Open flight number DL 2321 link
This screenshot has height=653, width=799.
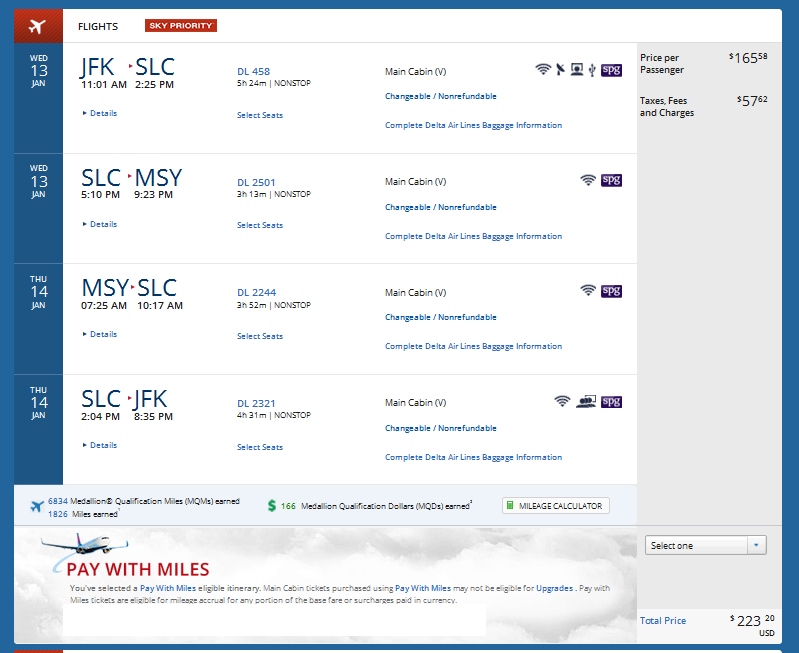[x=257, y=403]
